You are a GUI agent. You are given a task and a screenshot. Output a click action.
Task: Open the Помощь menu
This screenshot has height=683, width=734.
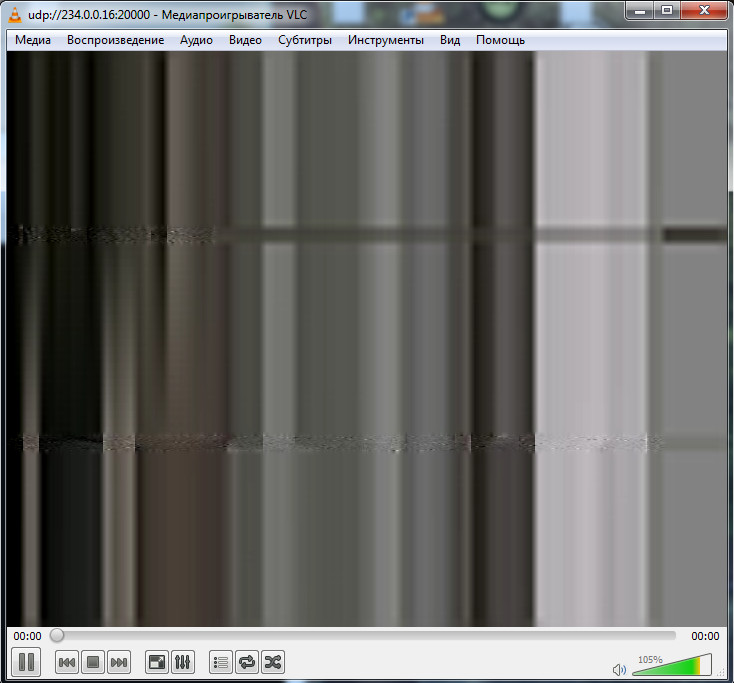pos(500,40)
